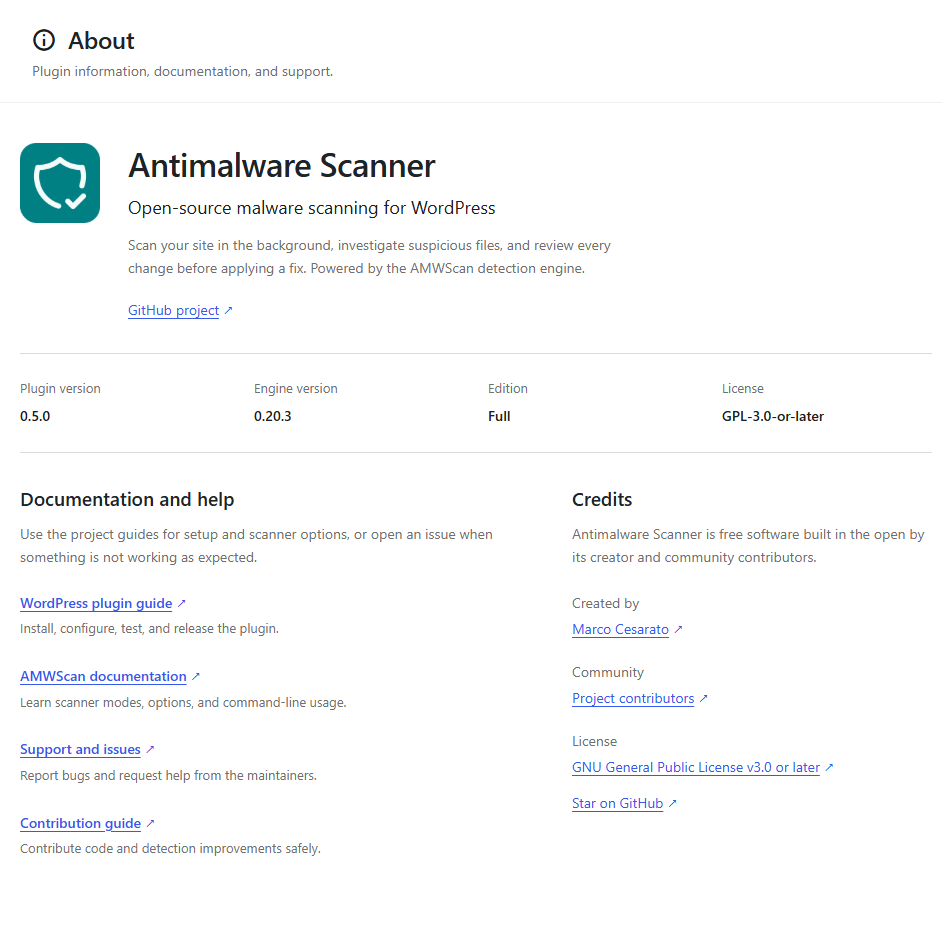
Task: Click external arrow beside Contribution guide
Action: (150, 823)
